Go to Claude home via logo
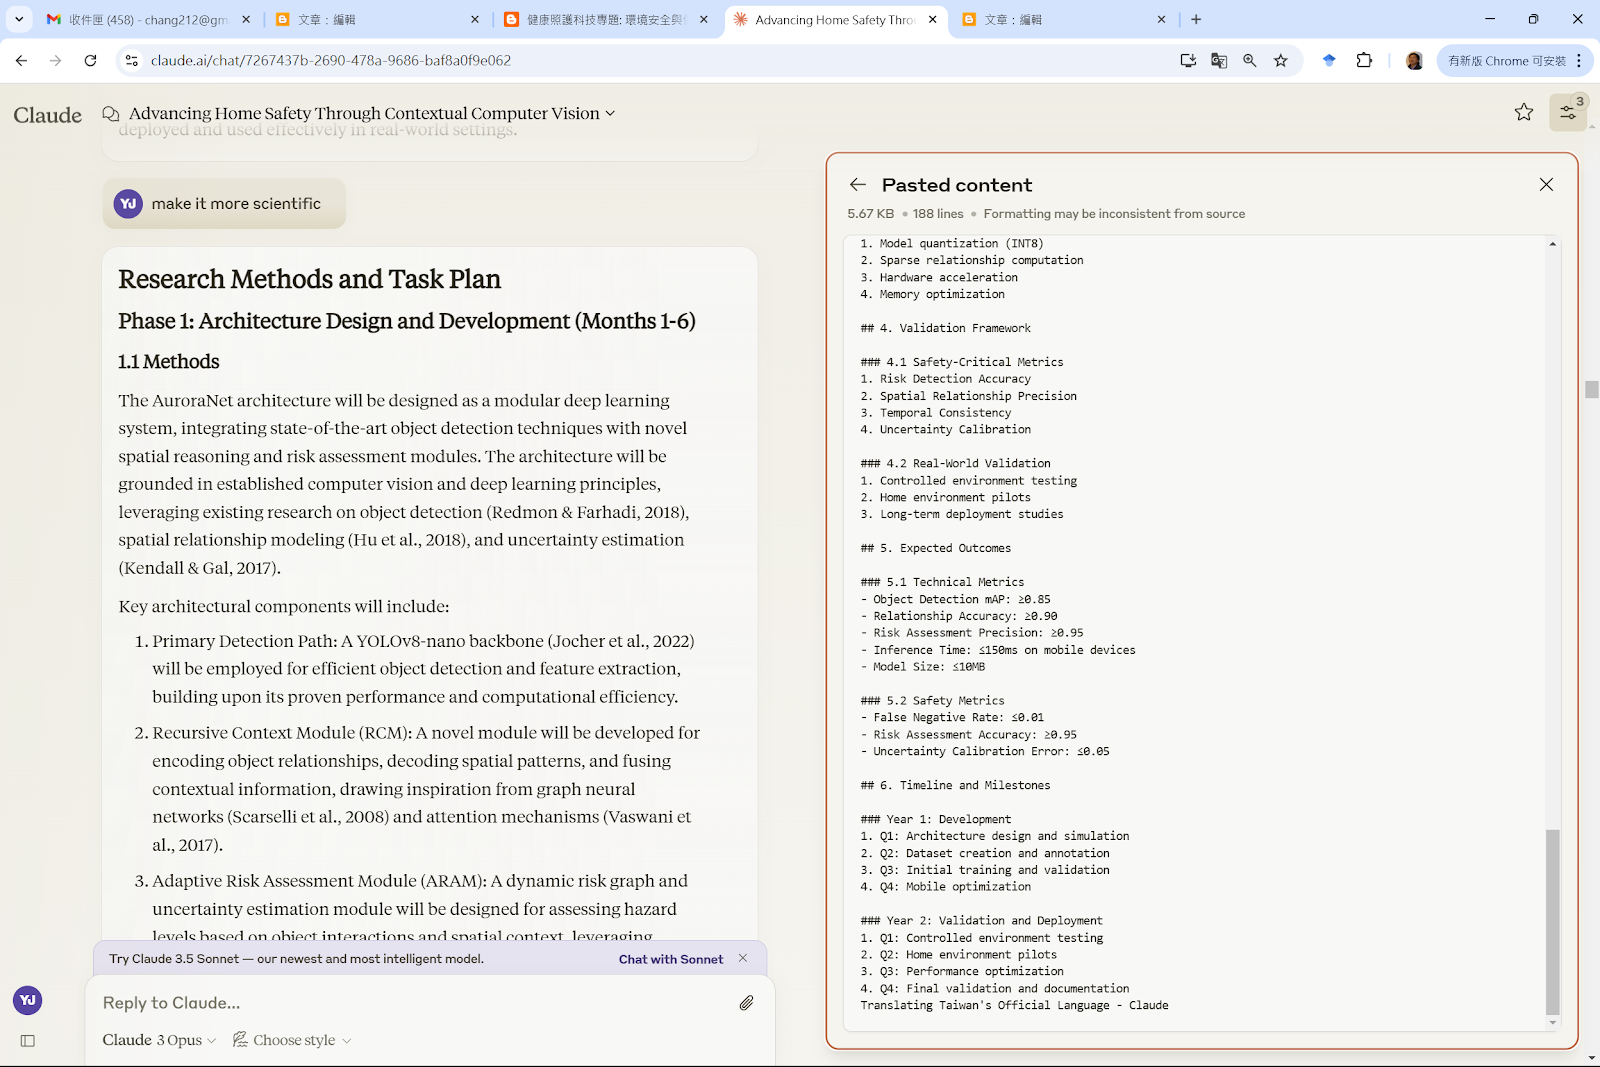Image resolution: width=1600 pixels, height=1067 pixels. tap(48, 115)
